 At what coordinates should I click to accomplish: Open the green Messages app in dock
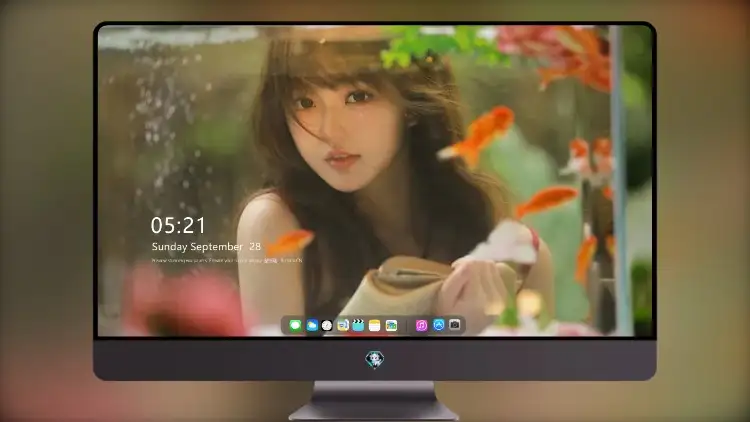pyautogui.click(x=295, y=325)
